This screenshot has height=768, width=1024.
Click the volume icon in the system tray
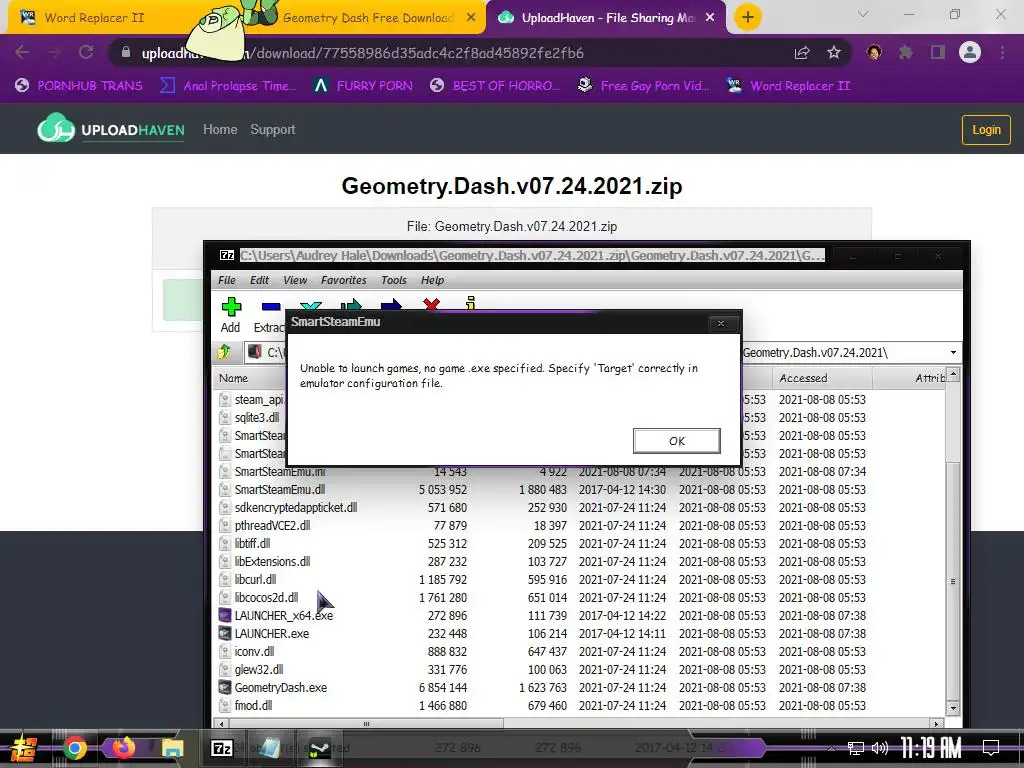tap(880, 748)
